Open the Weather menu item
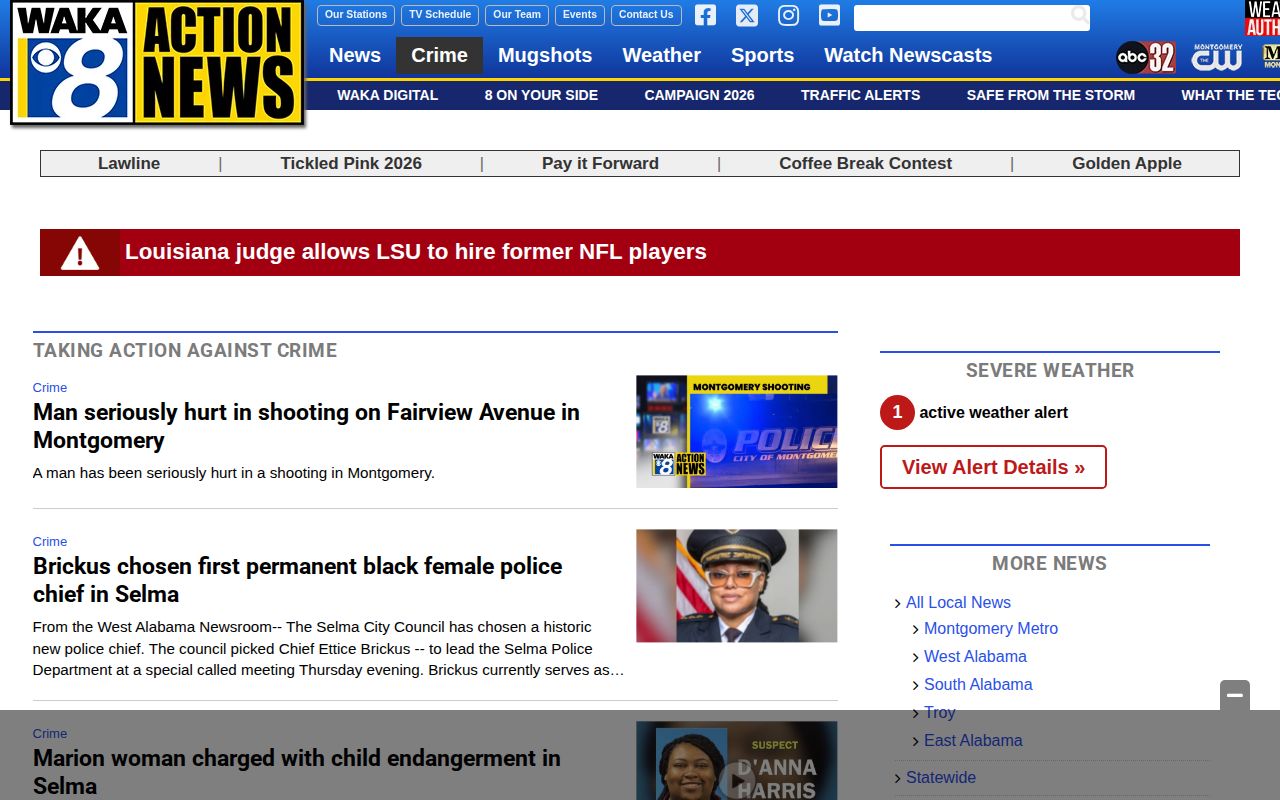 (x=661, y=55)
